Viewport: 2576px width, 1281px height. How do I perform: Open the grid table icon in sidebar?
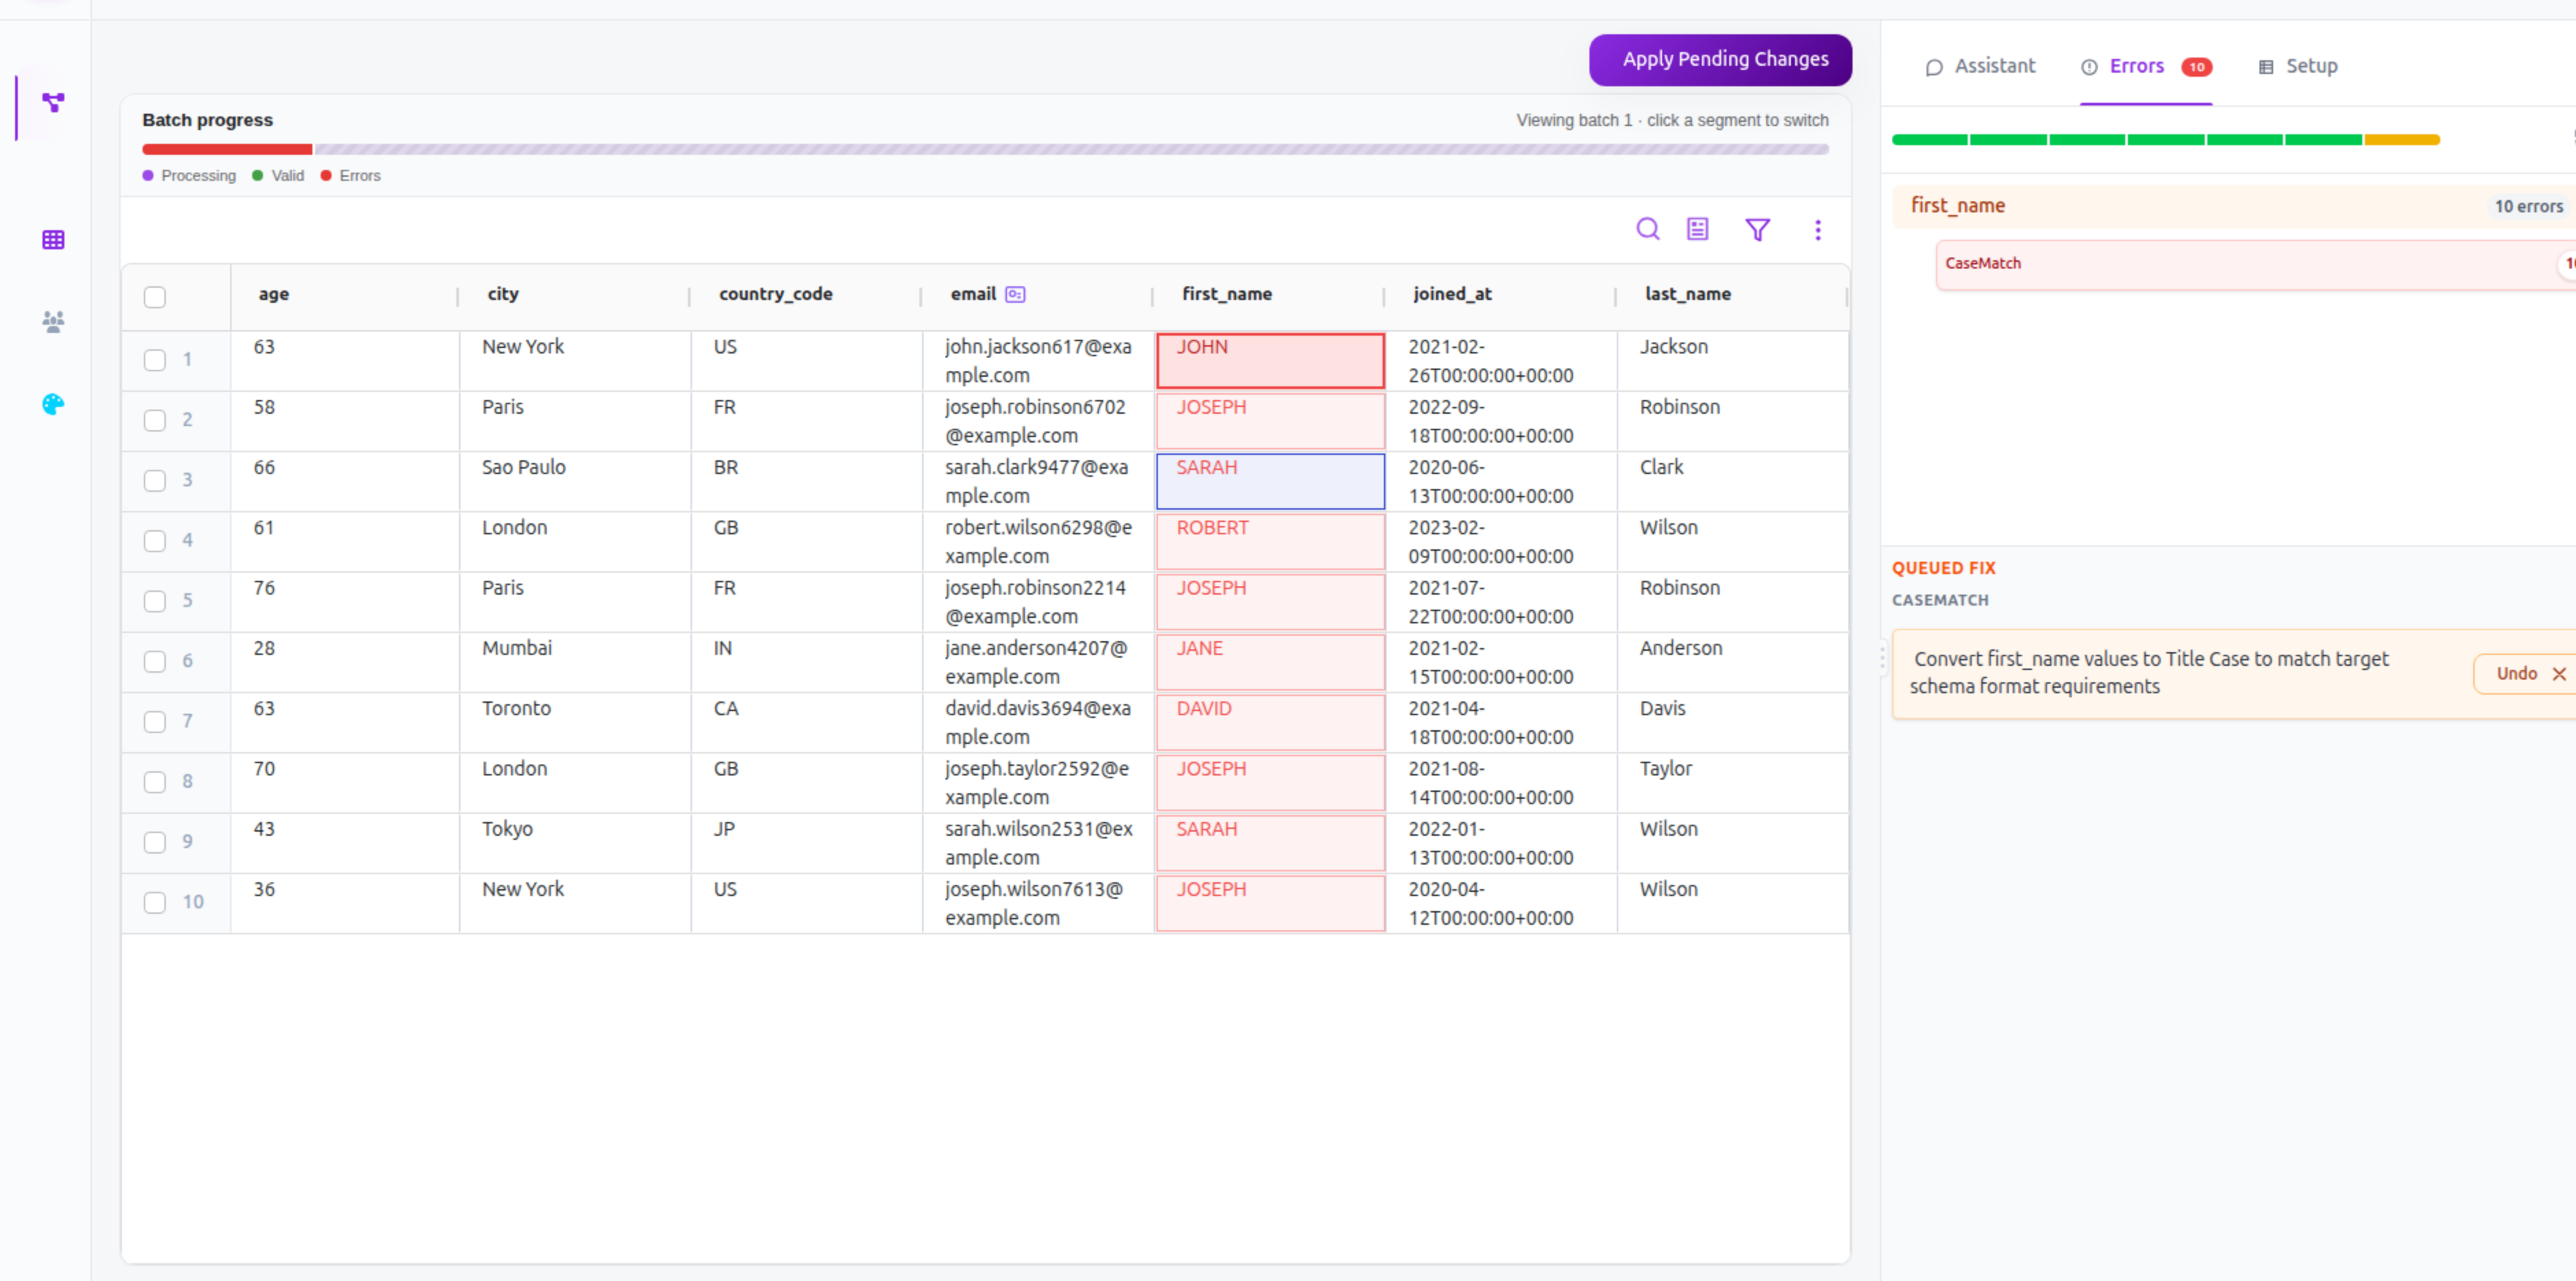pos(53,240)
